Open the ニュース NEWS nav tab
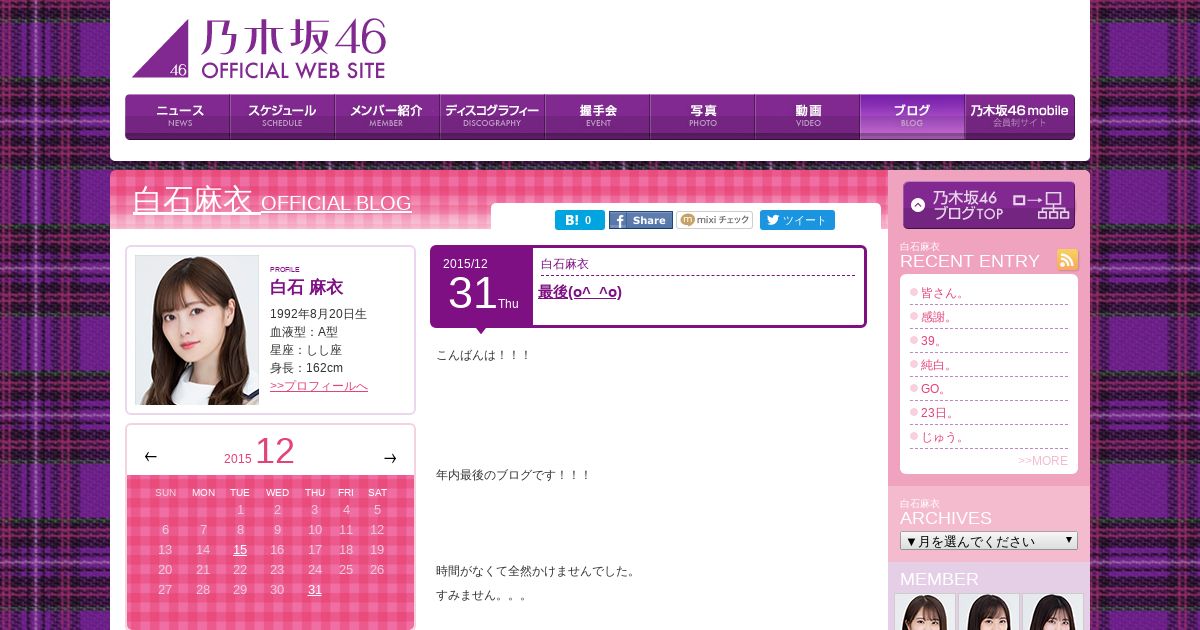1200x630 pixels. click(x=178, y=116)
